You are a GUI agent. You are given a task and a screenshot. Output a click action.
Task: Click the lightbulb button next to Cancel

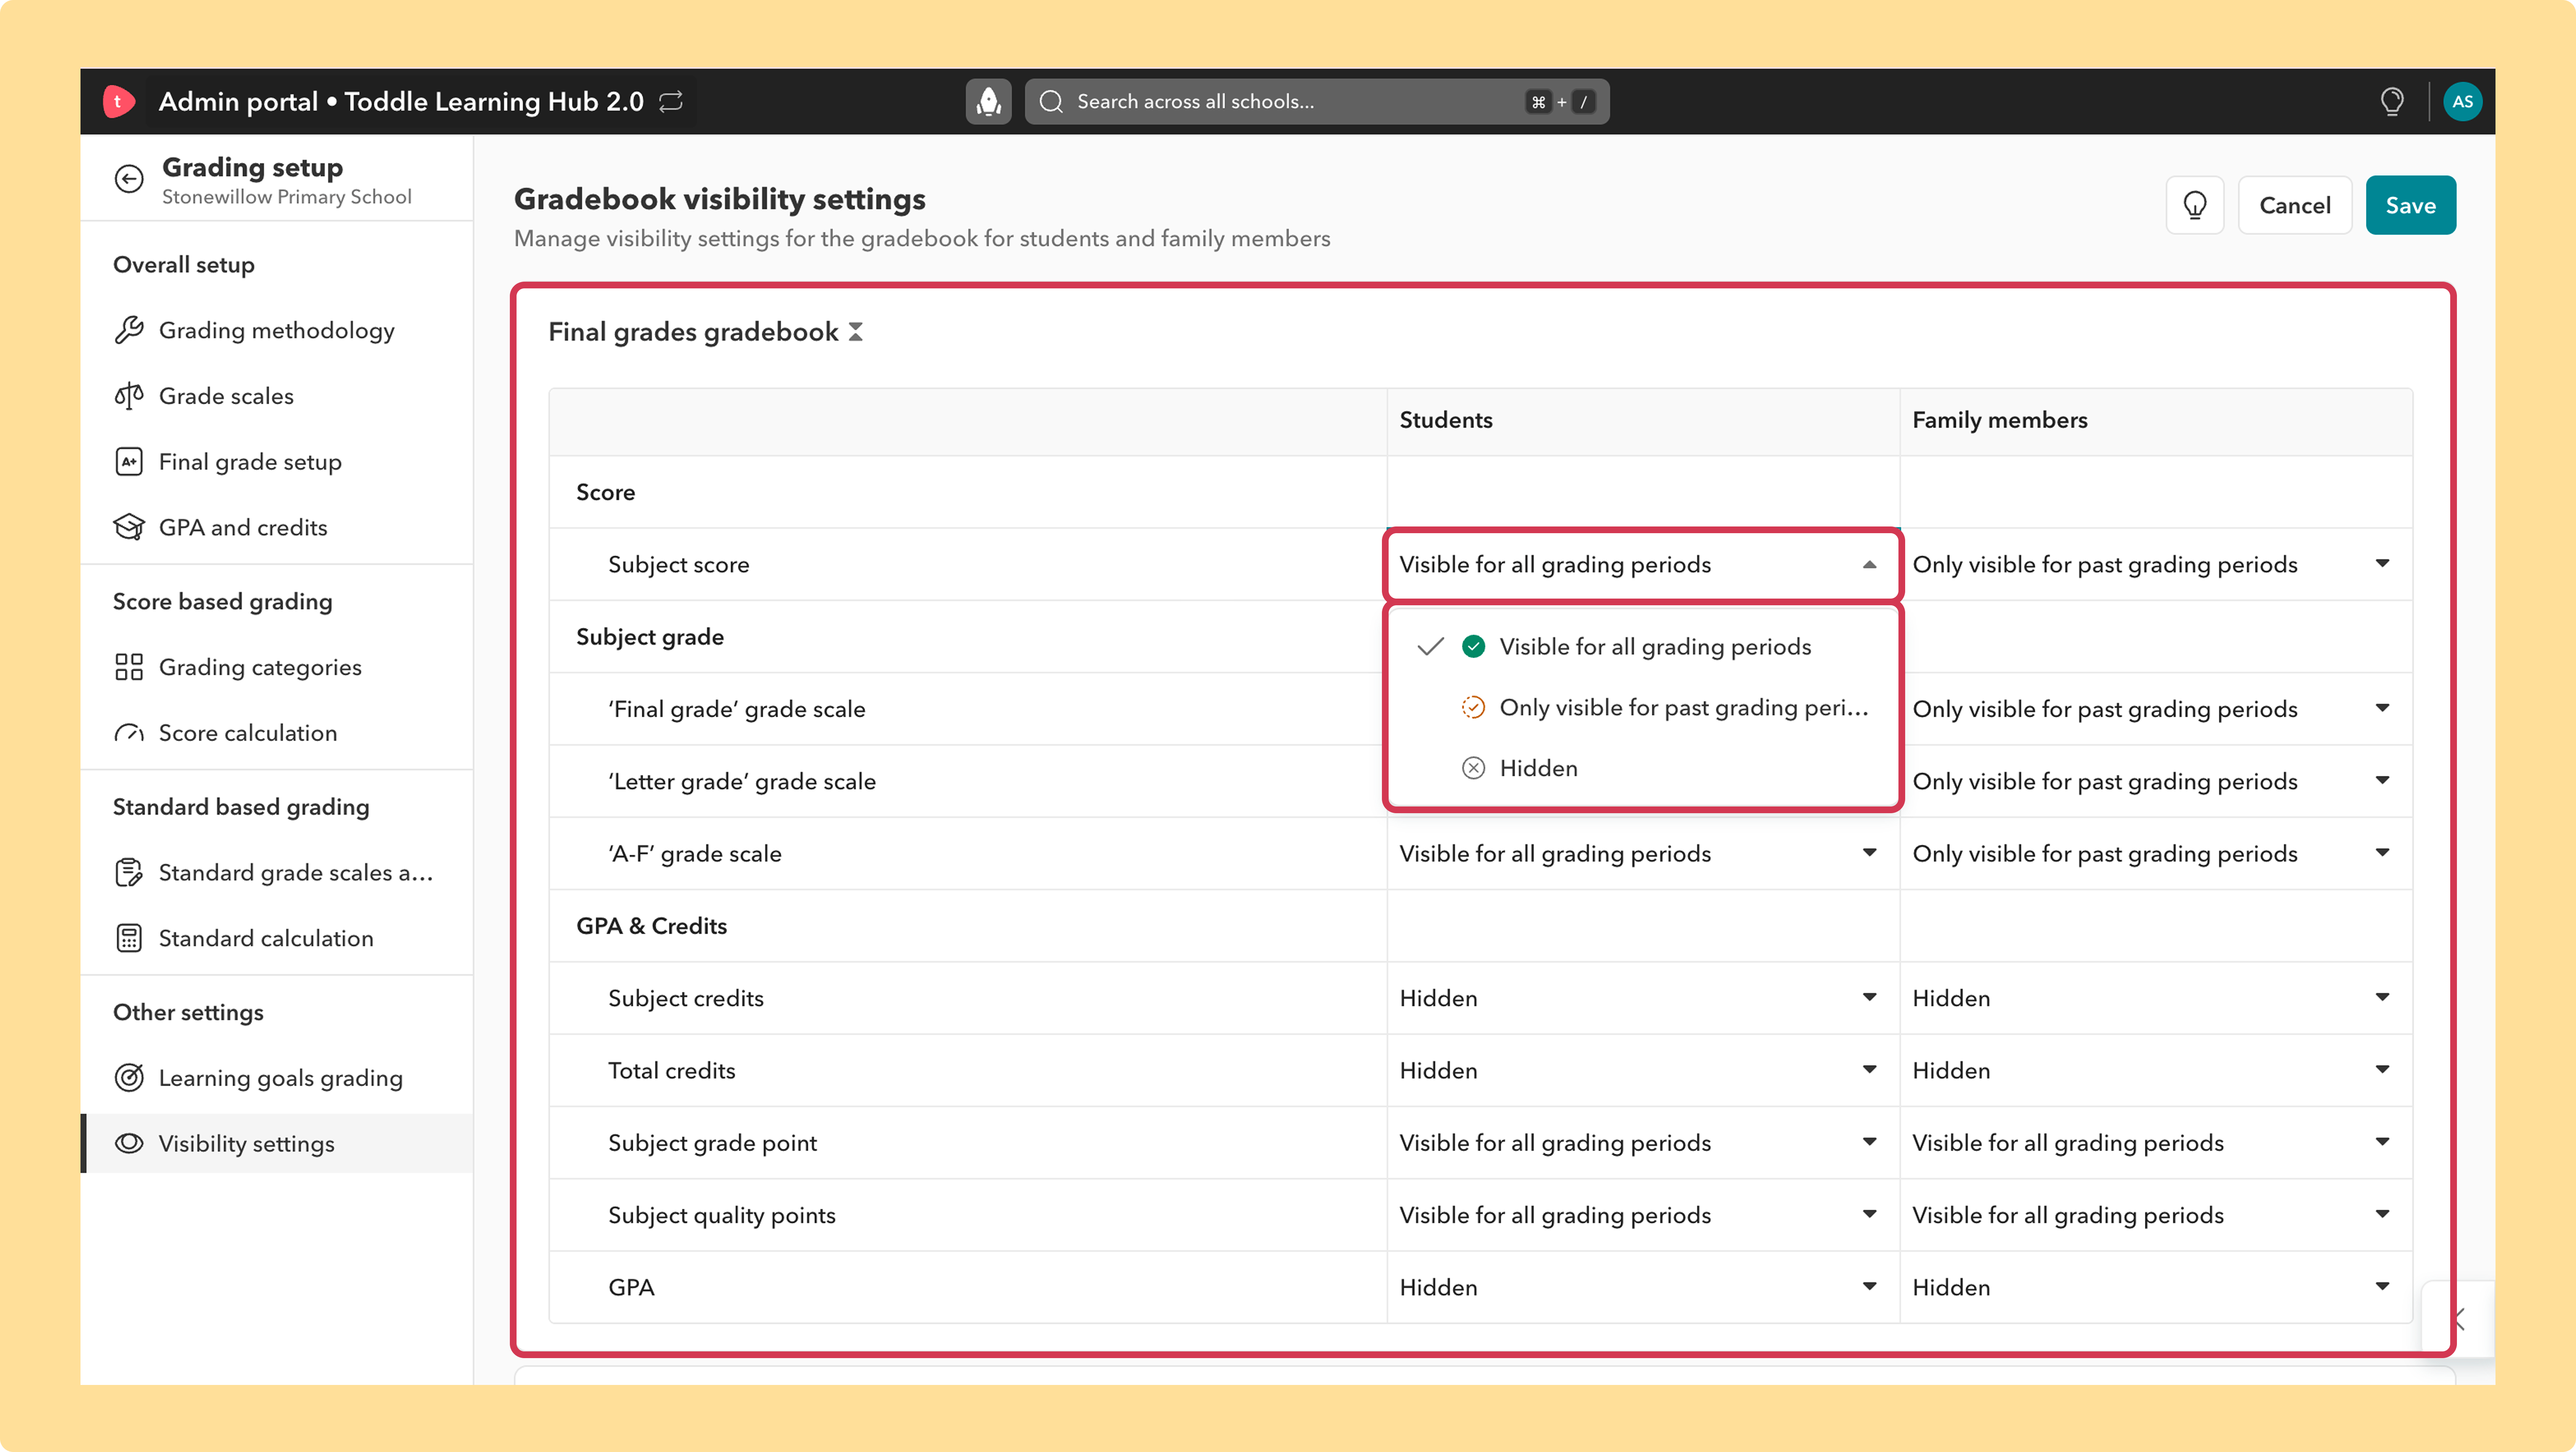tap(2195, 205)
